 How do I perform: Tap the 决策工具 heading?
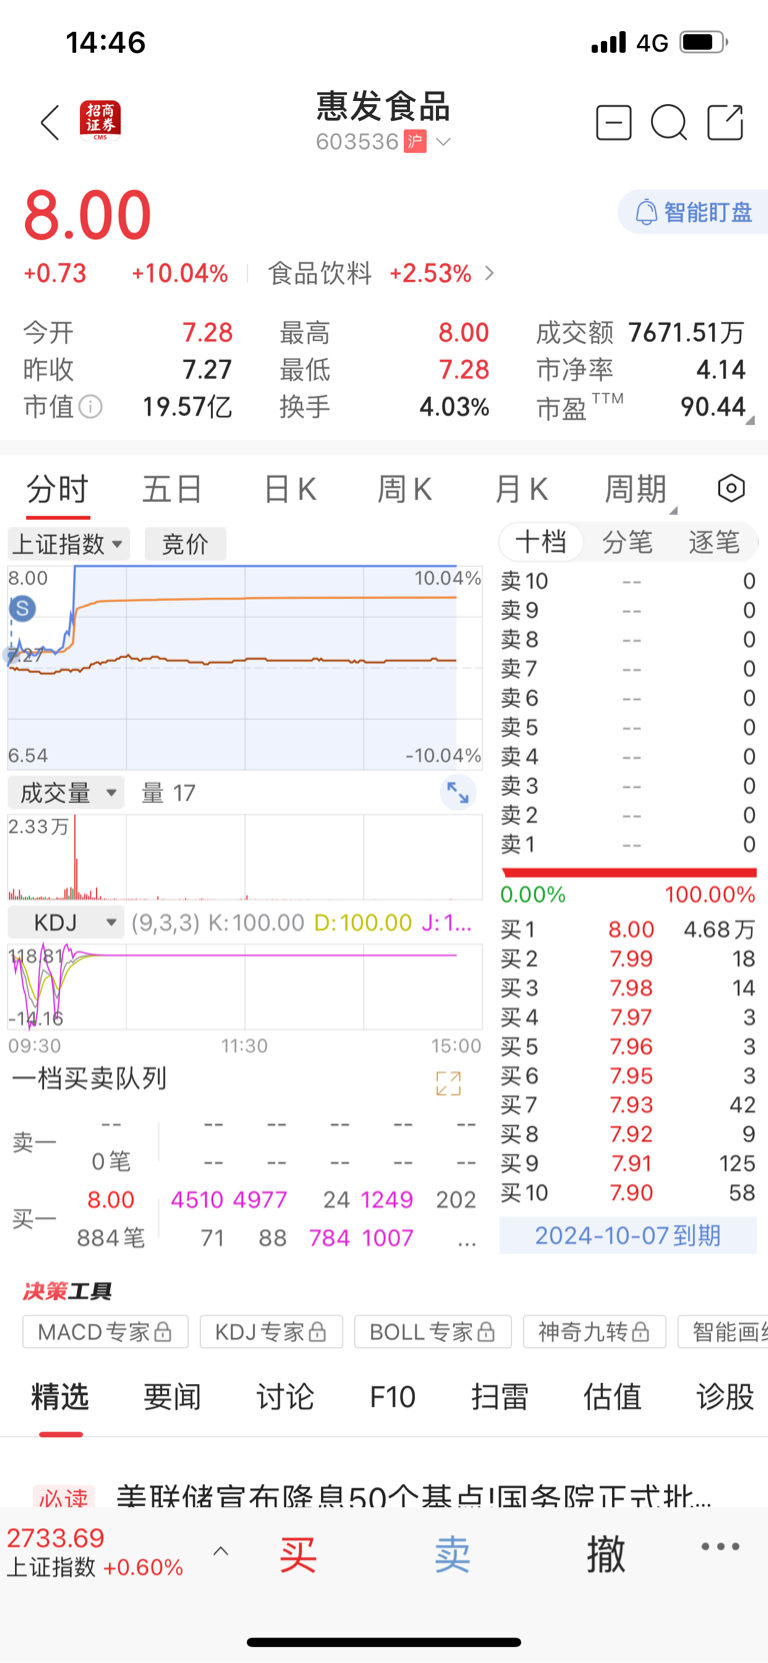(67, 1291)
